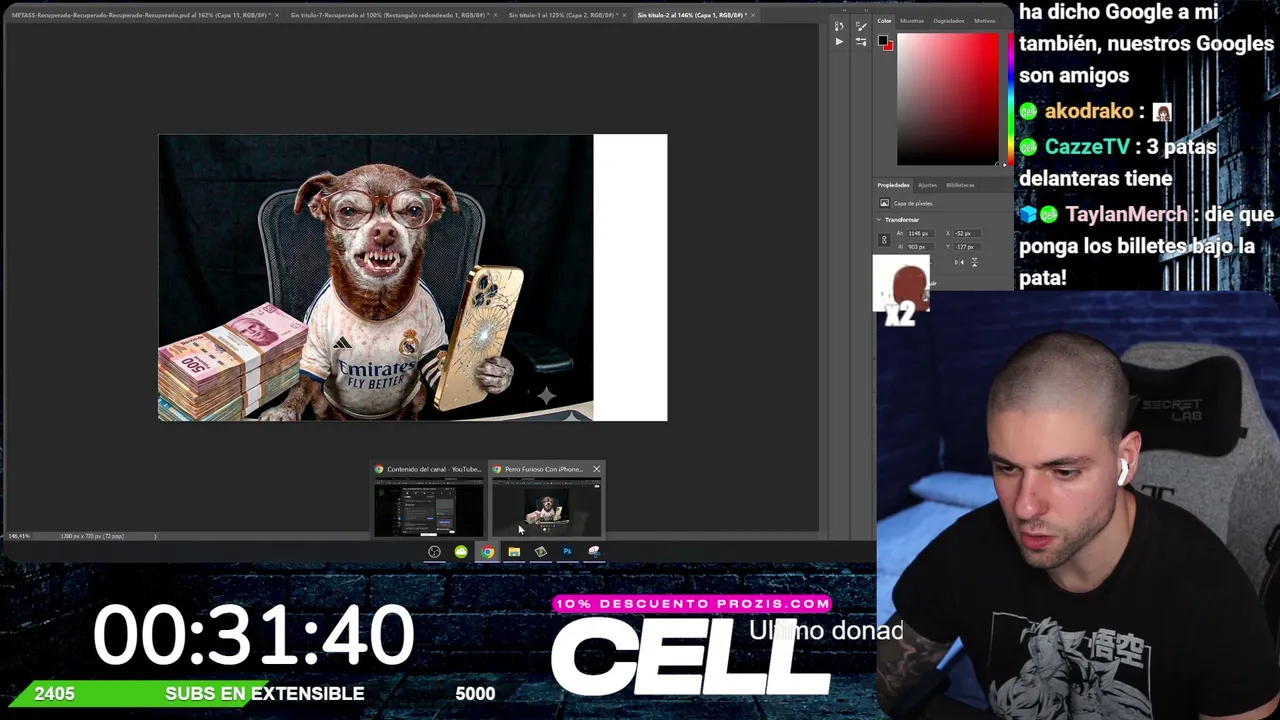Open the History panel icon
Screen dimensions: 1280x720
tap(839, 26)
